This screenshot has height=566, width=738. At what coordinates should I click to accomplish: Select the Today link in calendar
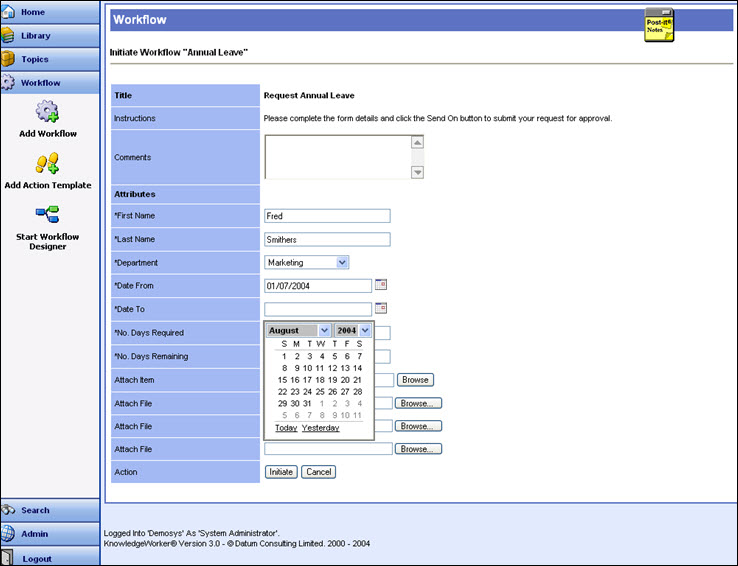286,428
